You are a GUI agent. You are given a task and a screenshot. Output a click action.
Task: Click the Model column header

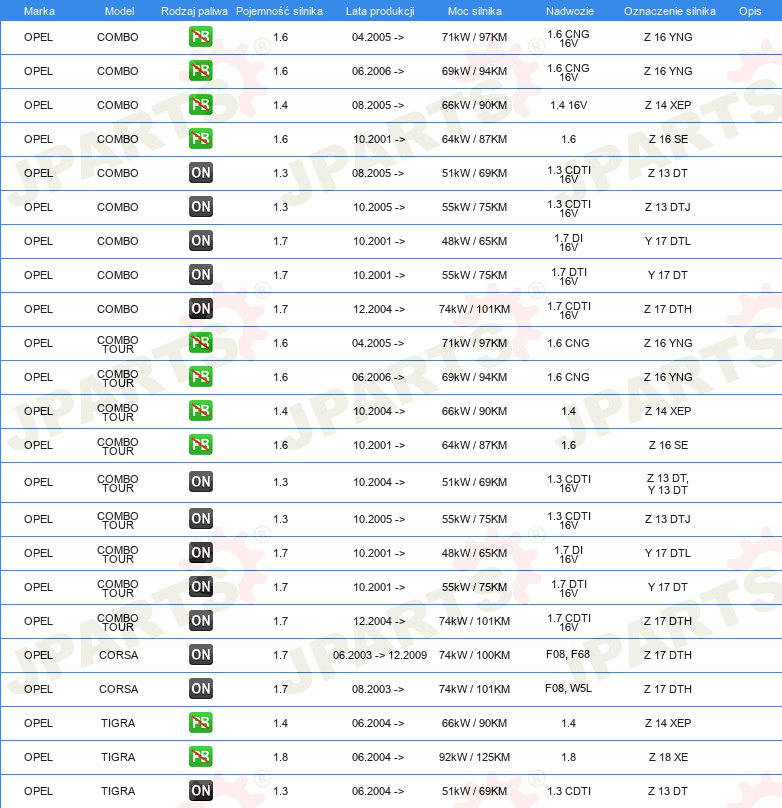pyautogui.click(x=120, y=11)
